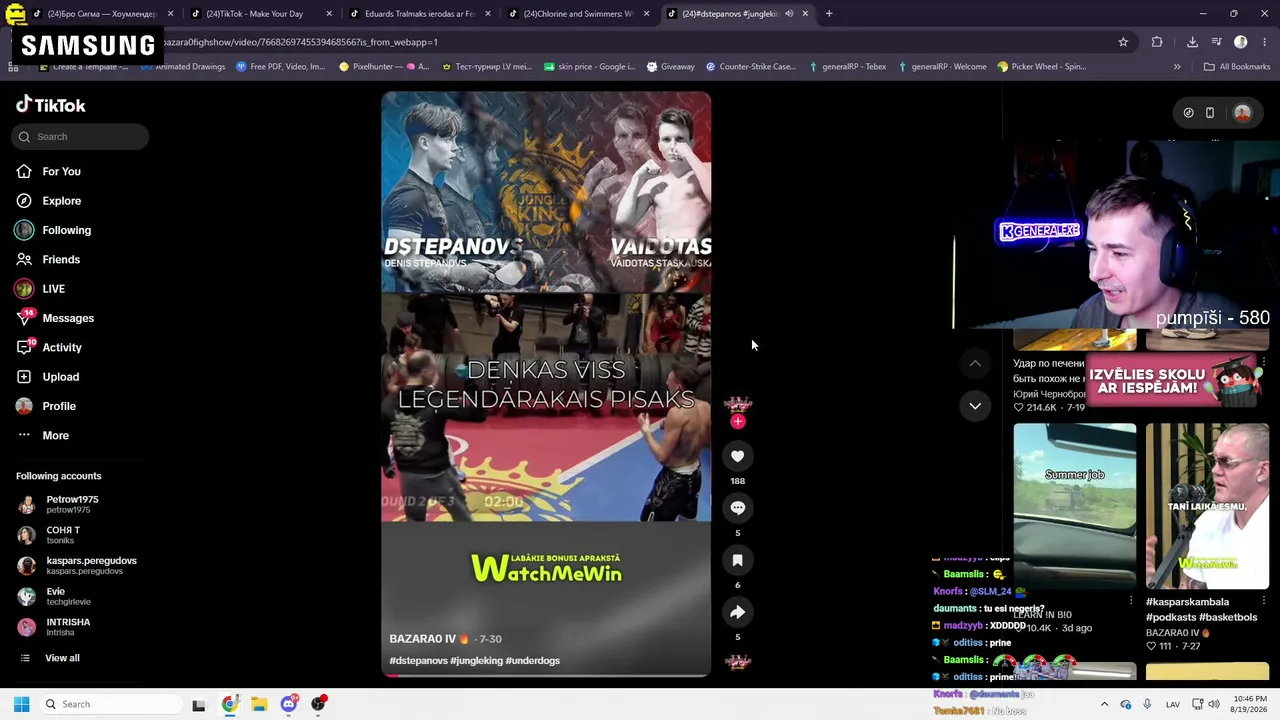Bookmark this page with the star icon
1280x720 pixels.
[1123, 42]
